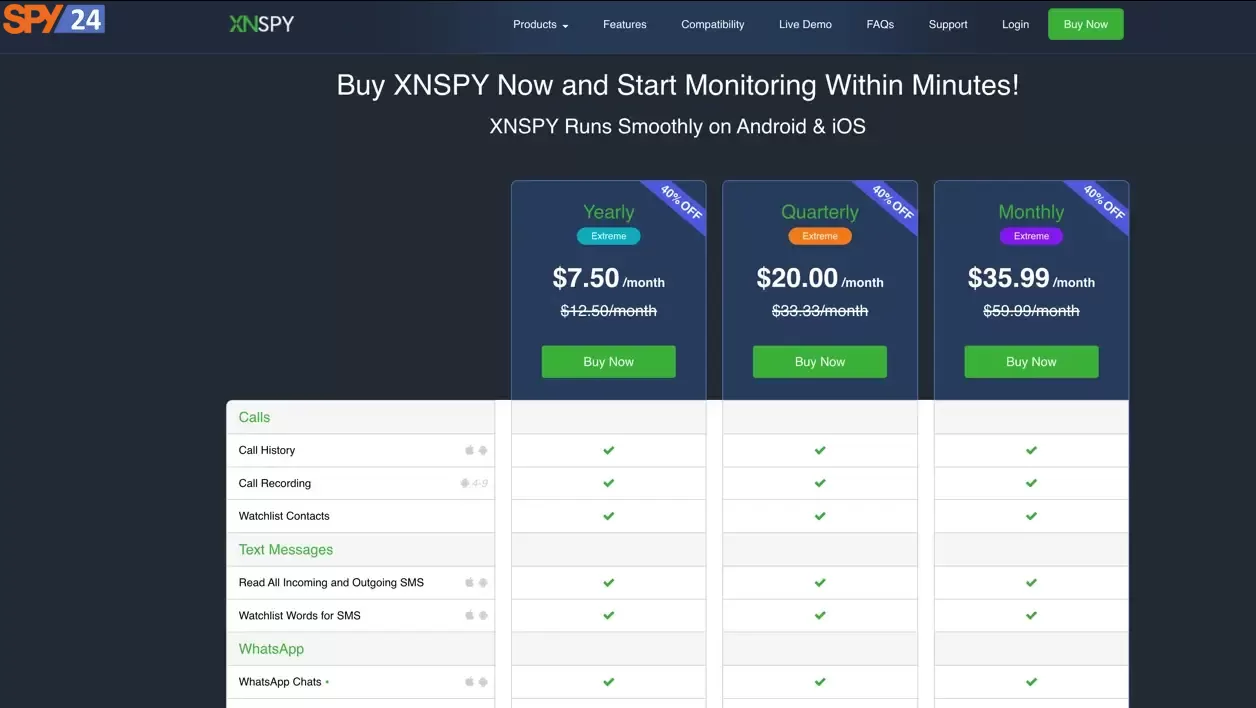
Task: Select the purple Extreme badge under Monthly
Action: (1031, 236)
